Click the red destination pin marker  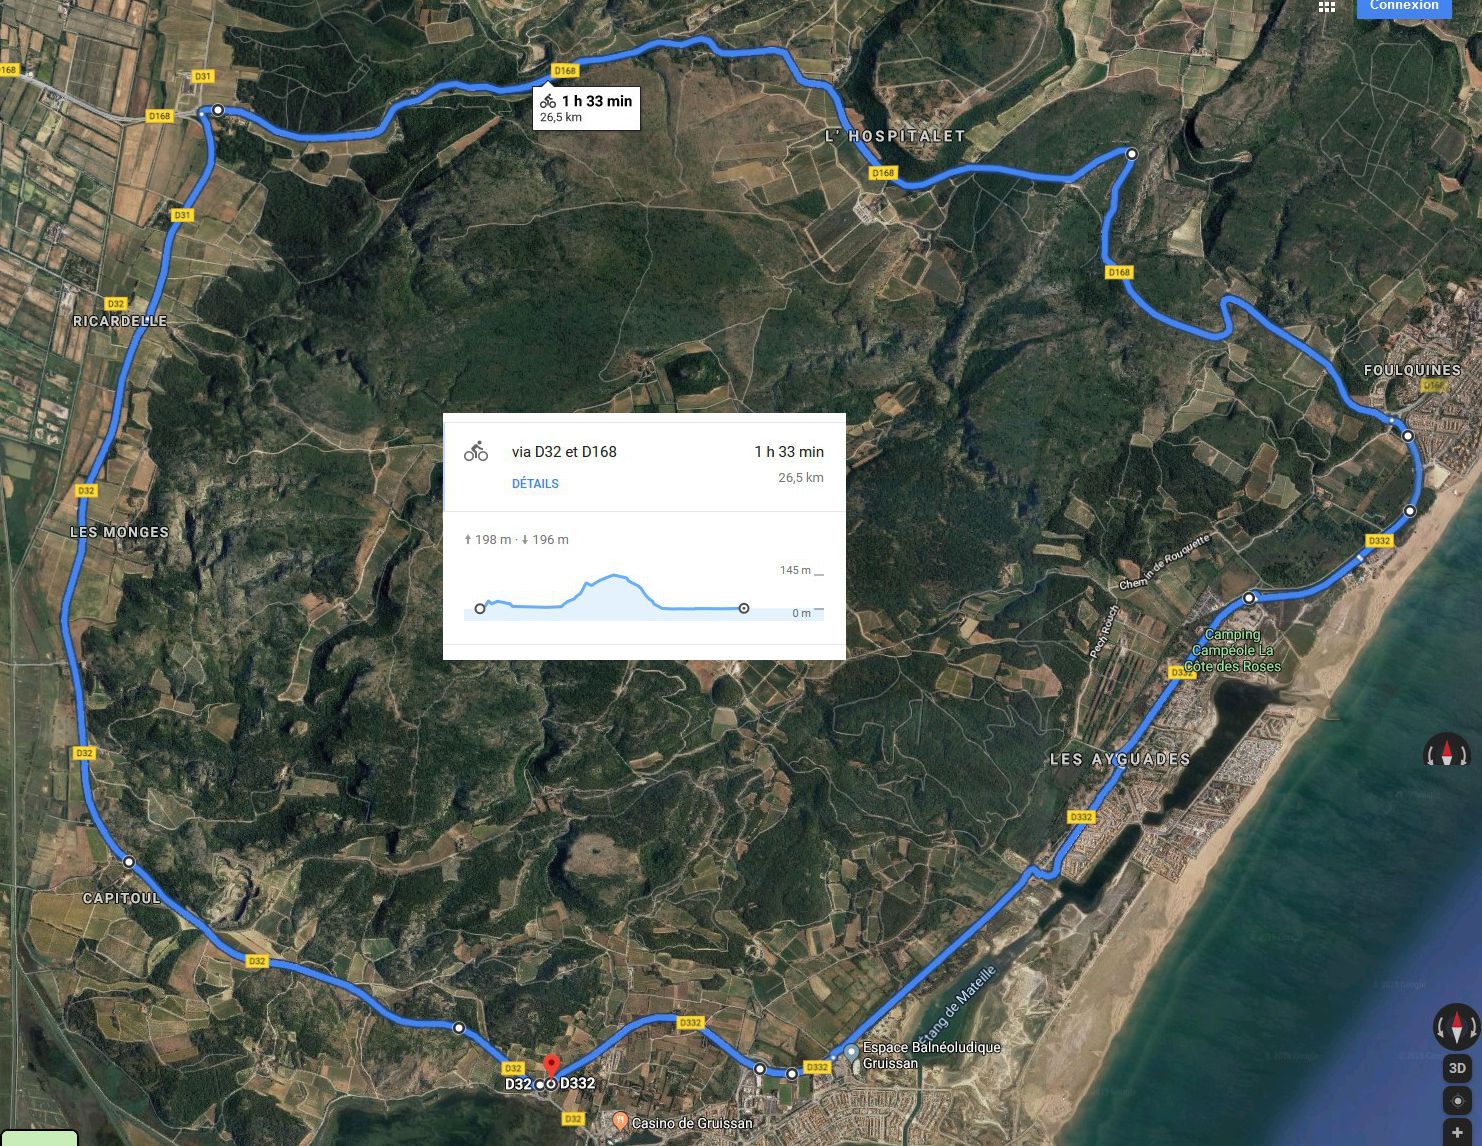[550, 1067]
